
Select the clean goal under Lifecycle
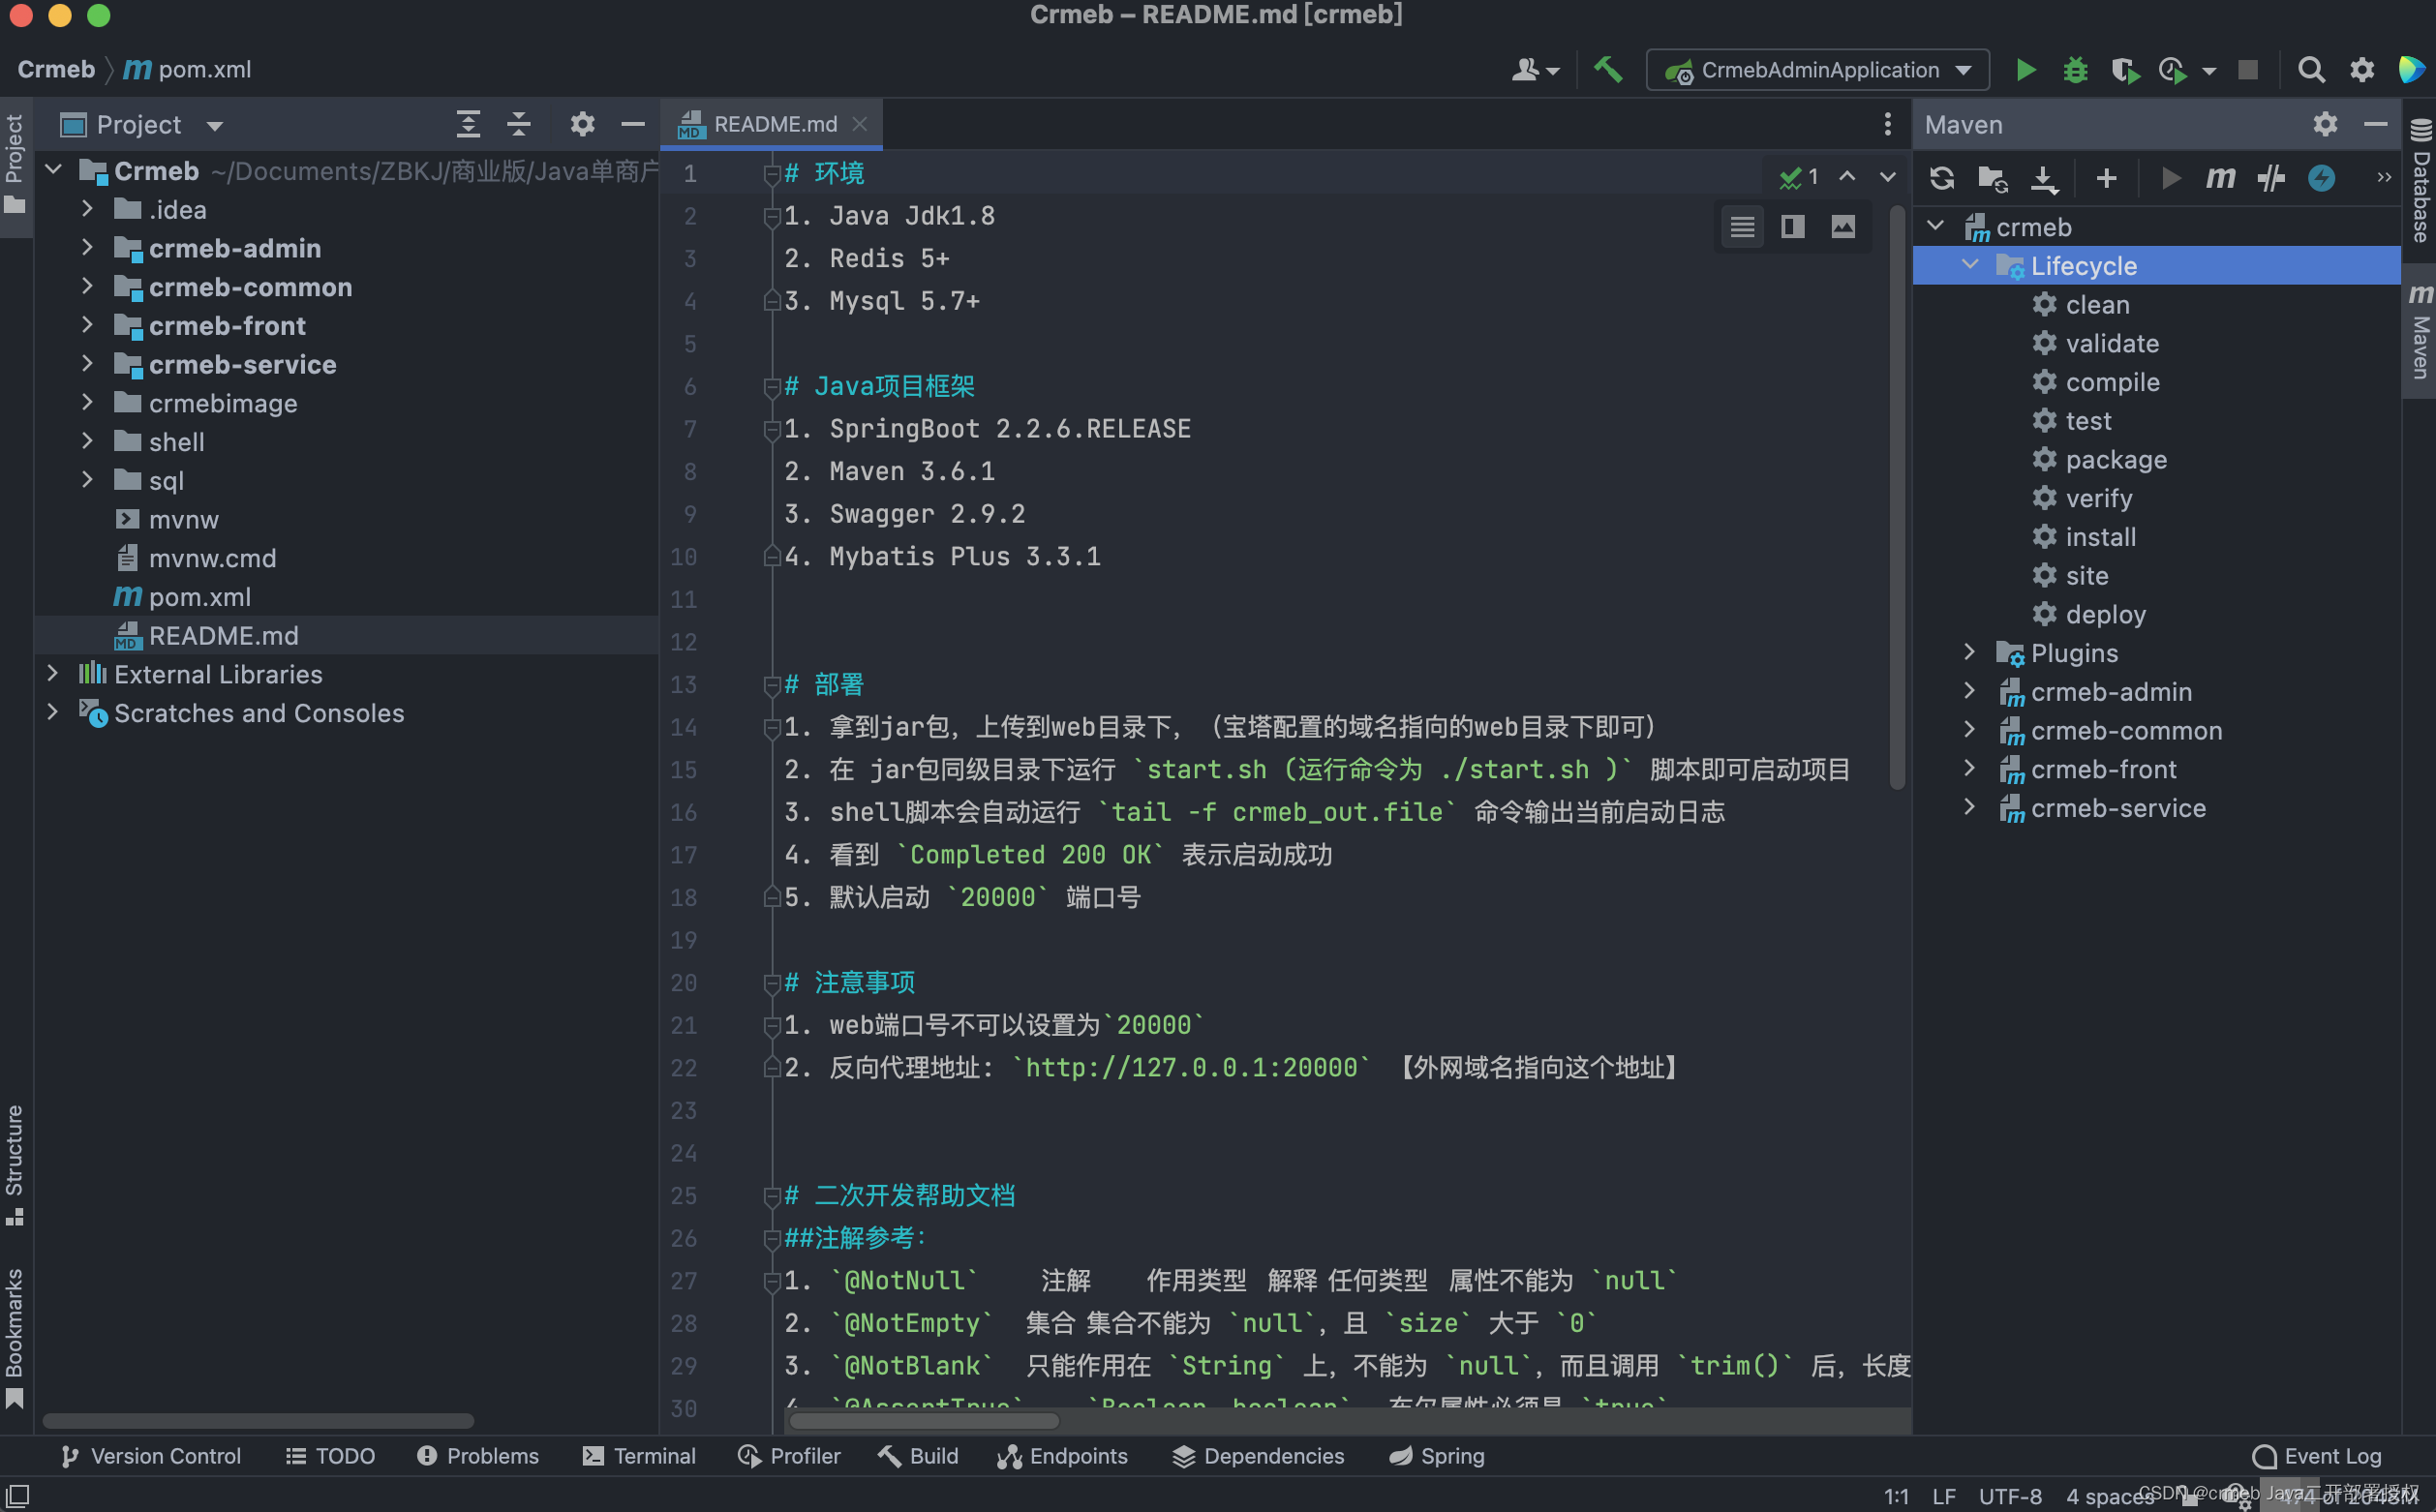pyautogui.click(x=2099, y=305)
